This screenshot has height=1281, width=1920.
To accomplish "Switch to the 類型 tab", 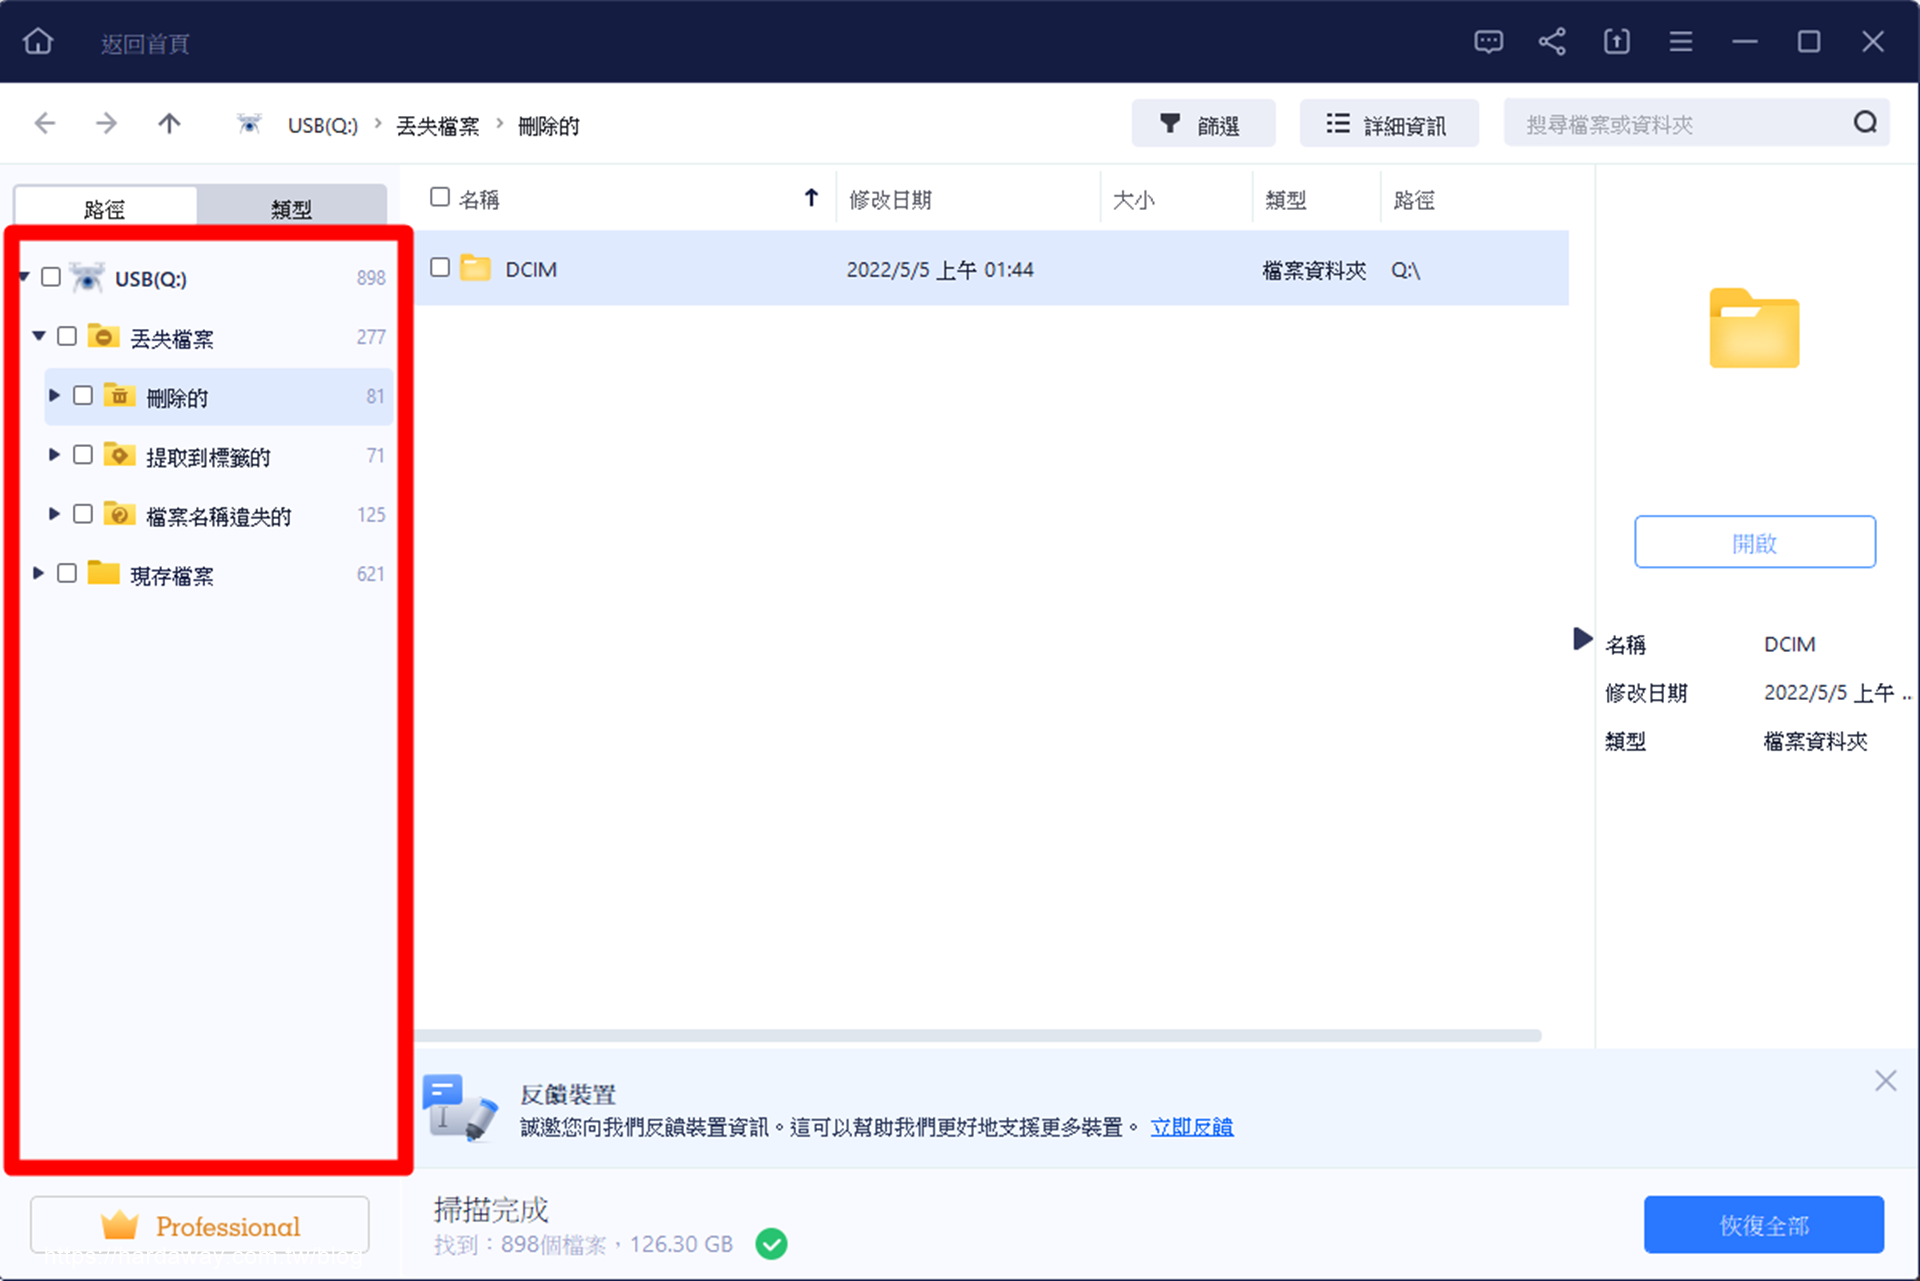I will coord(291,207).
